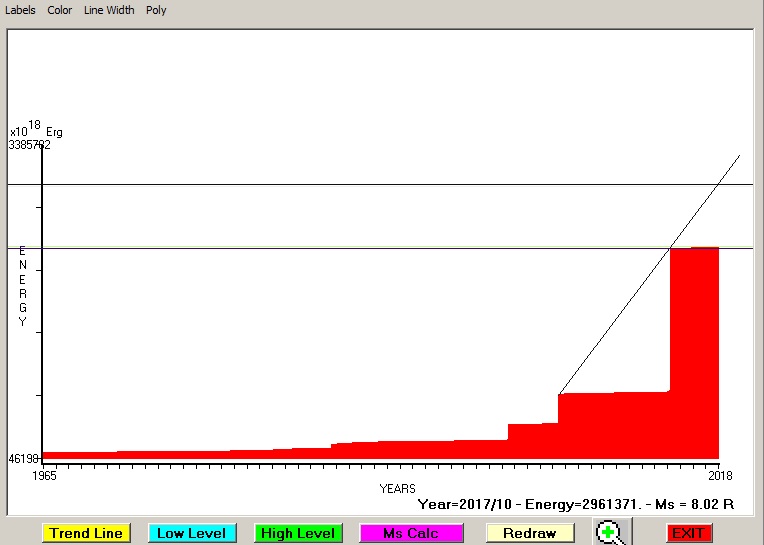
Task: Click the magnifier zoom-in icon
Action: pos(609,533)
